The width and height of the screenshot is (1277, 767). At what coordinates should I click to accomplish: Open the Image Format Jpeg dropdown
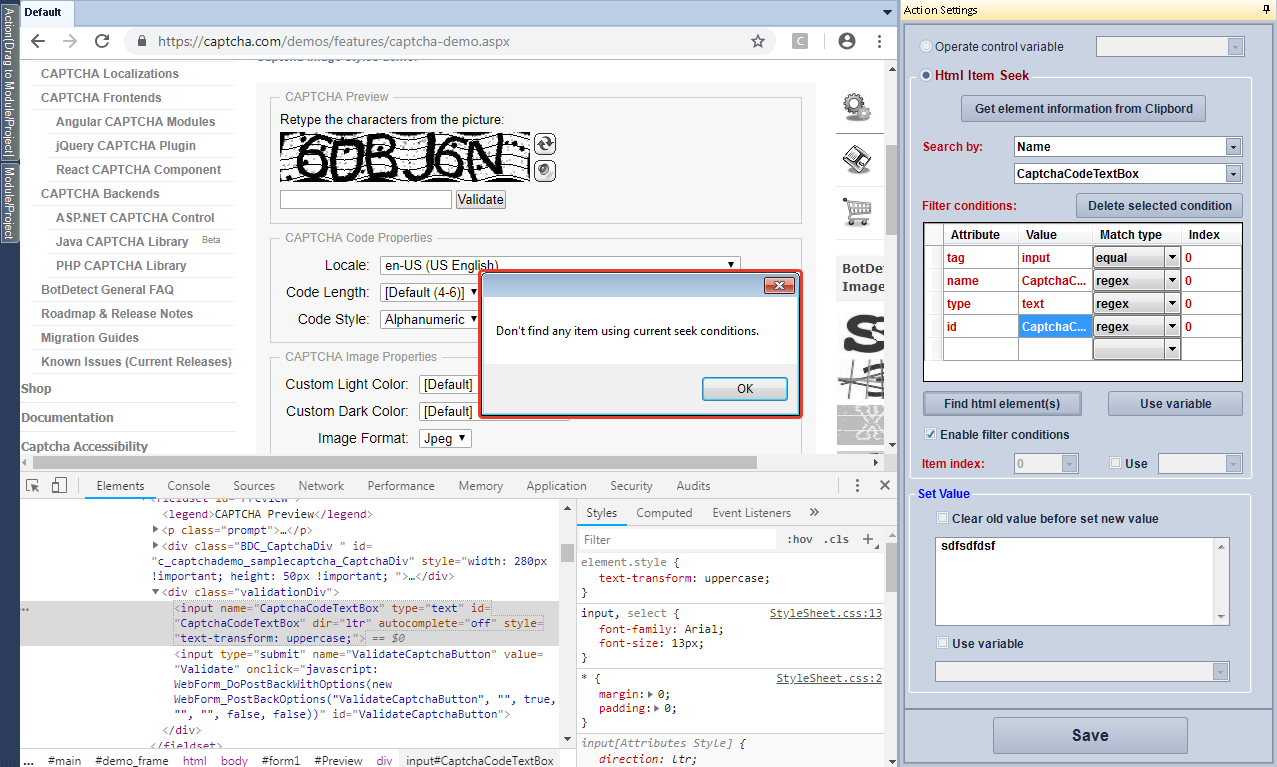445,438
